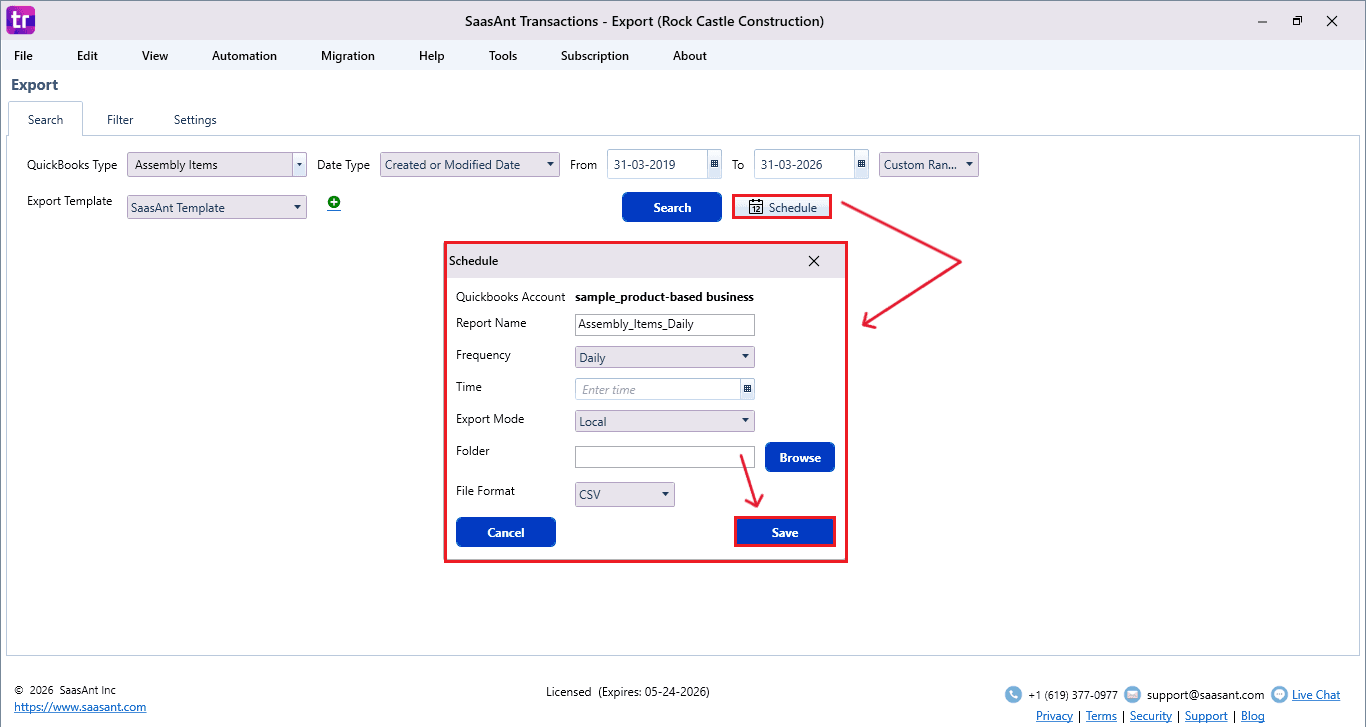Click the Report Name text field
The image size is (1366, 727).
click(x=664, y=324)
